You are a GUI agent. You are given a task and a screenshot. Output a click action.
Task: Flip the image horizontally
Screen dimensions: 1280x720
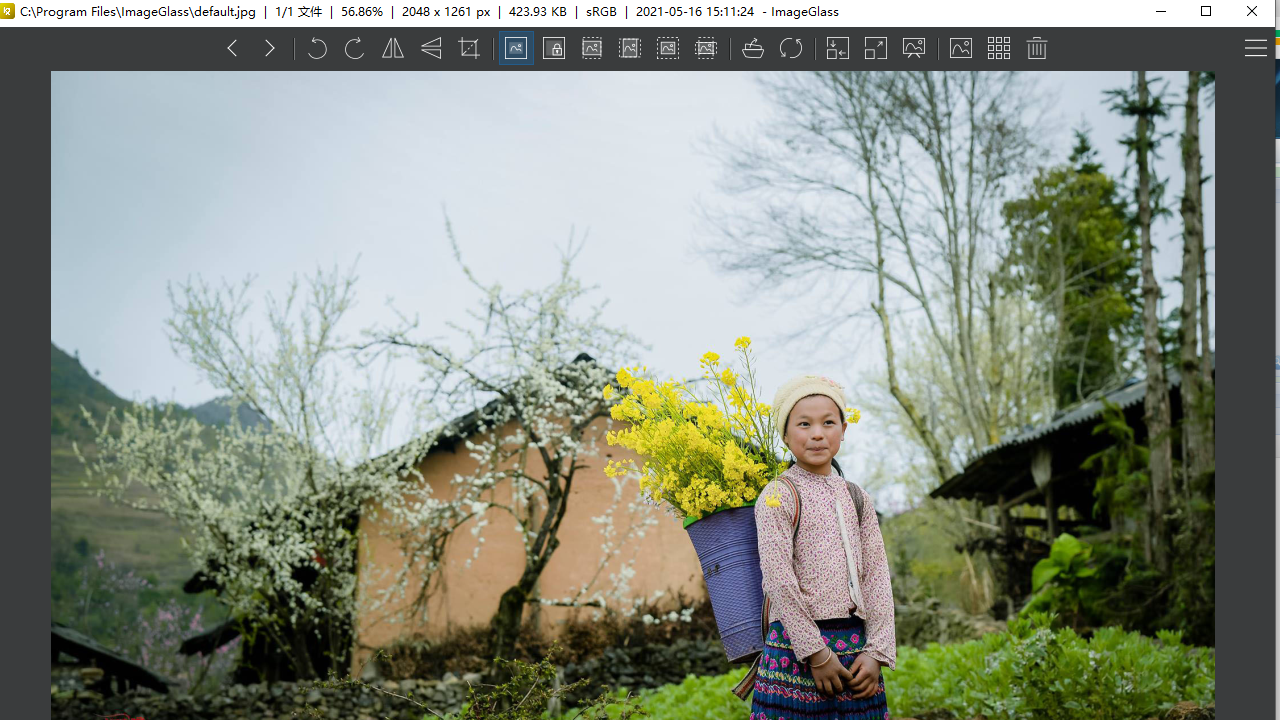[x=391, y=48]
